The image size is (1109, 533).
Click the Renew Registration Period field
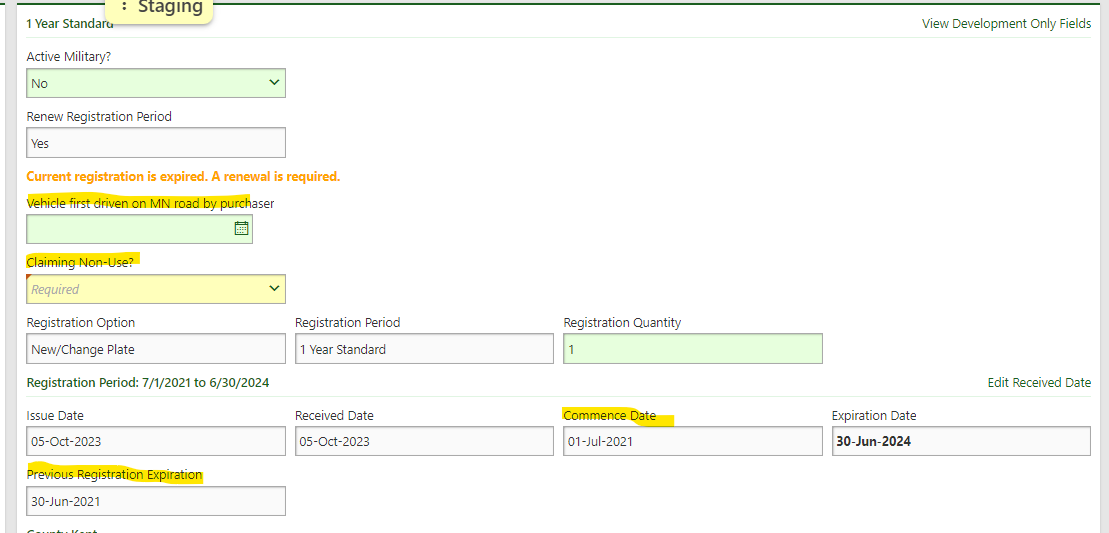pos(156,143)
